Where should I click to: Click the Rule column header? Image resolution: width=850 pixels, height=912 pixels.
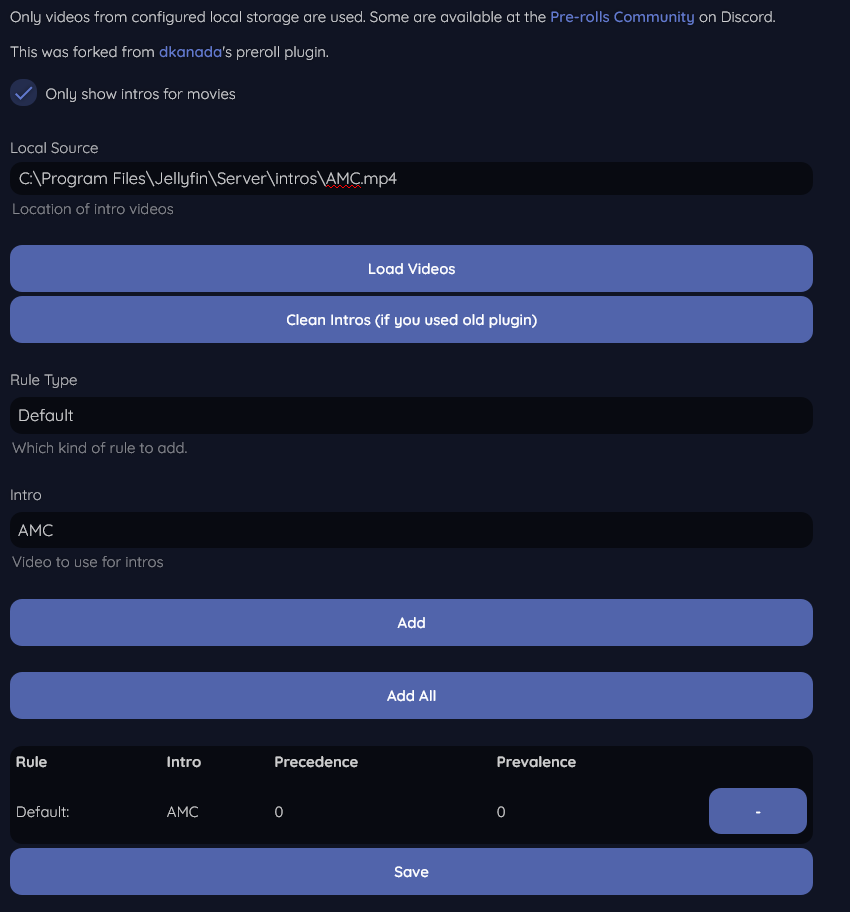tap(32, 762)
